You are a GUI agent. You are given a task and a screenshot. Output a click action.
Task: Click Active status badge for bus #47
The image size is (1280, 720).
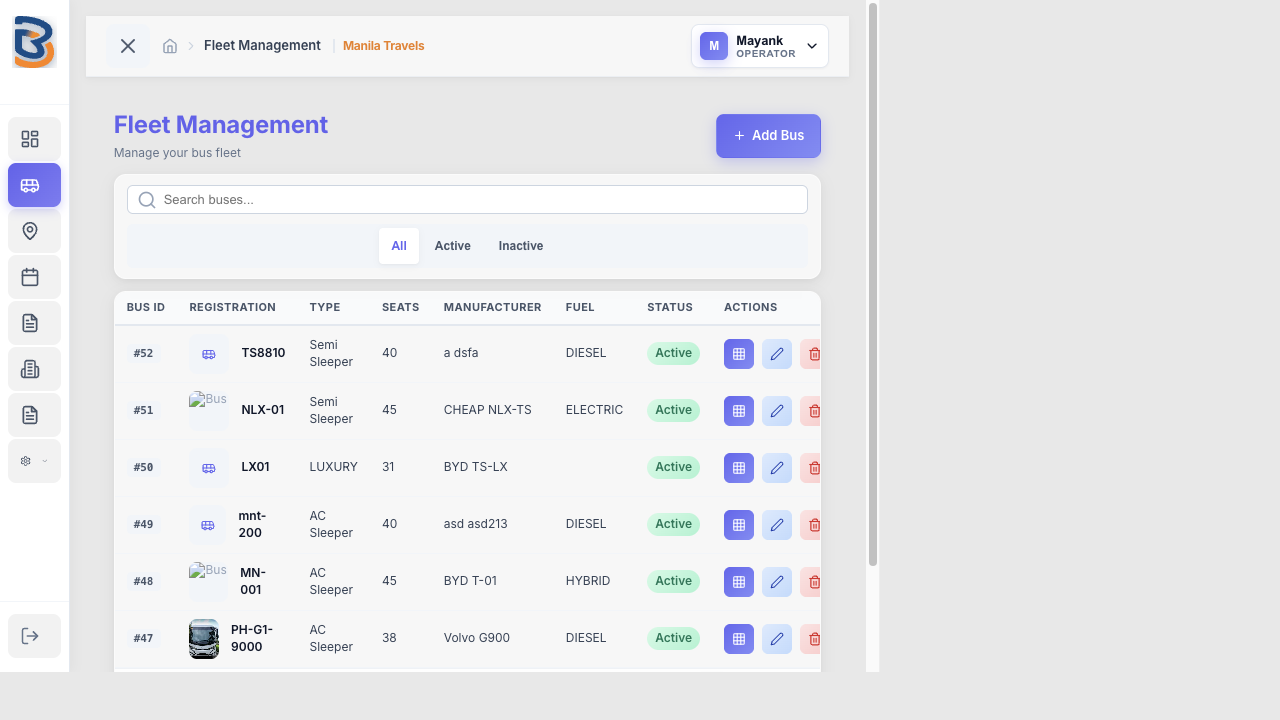[674, 638]
